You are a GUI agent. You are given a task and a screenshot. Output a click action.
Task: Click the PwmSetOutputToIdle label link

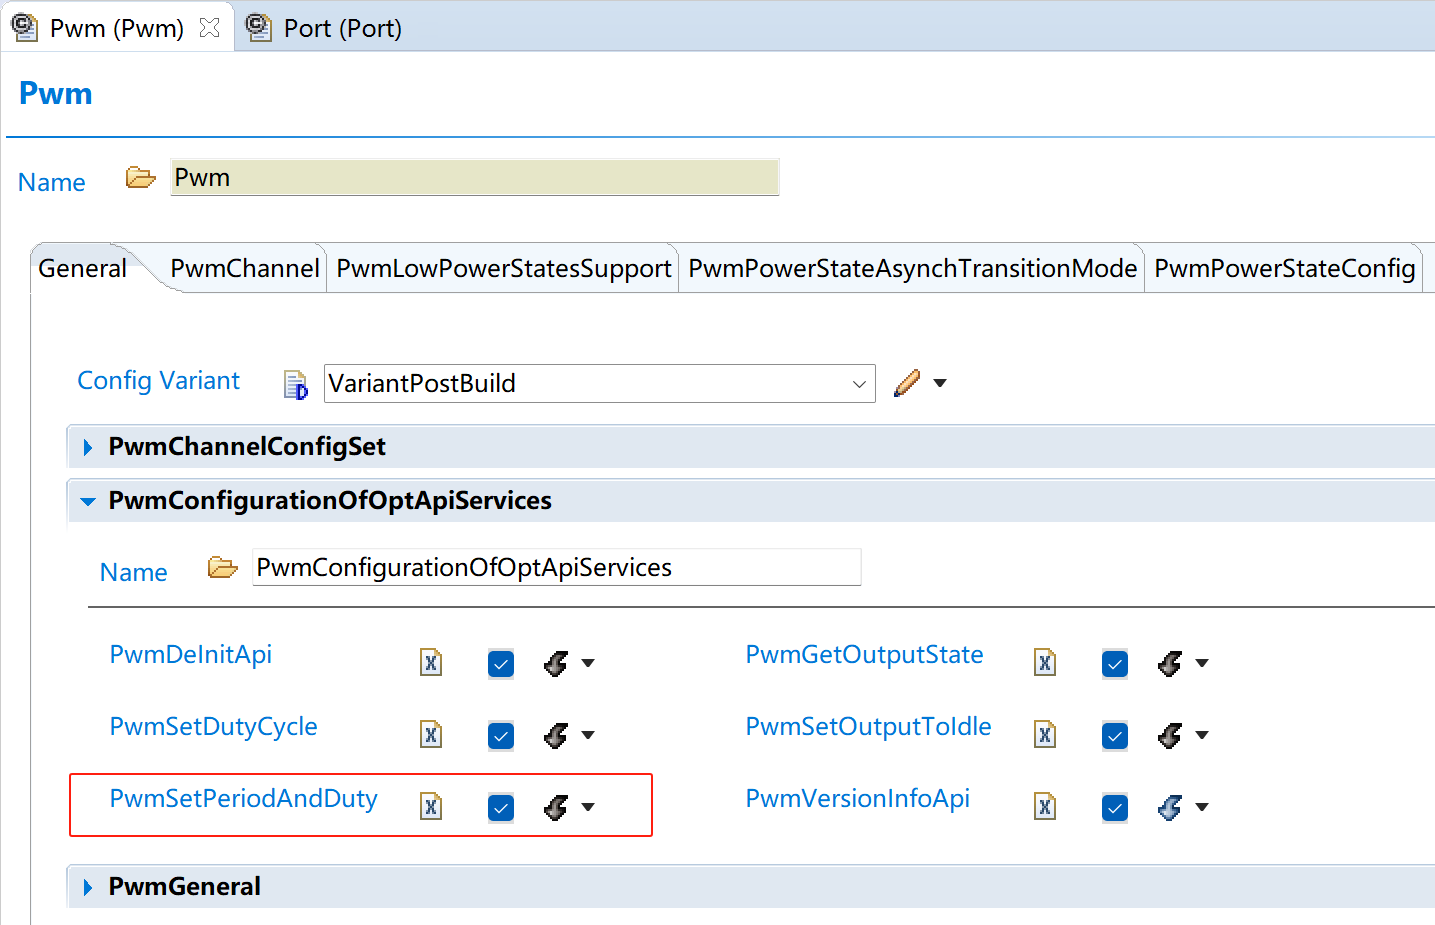(868, 727)
